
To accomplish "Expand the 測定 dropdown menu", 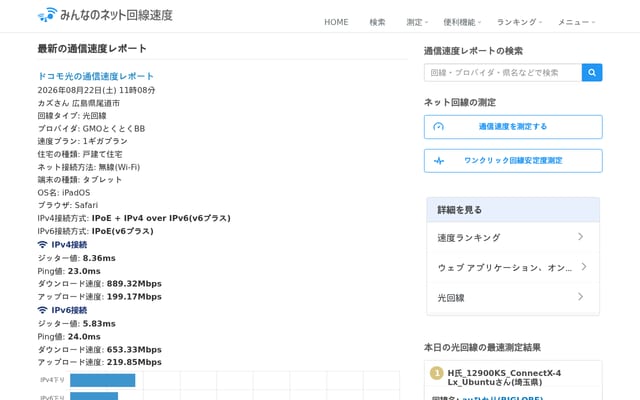I will [417, 22].
